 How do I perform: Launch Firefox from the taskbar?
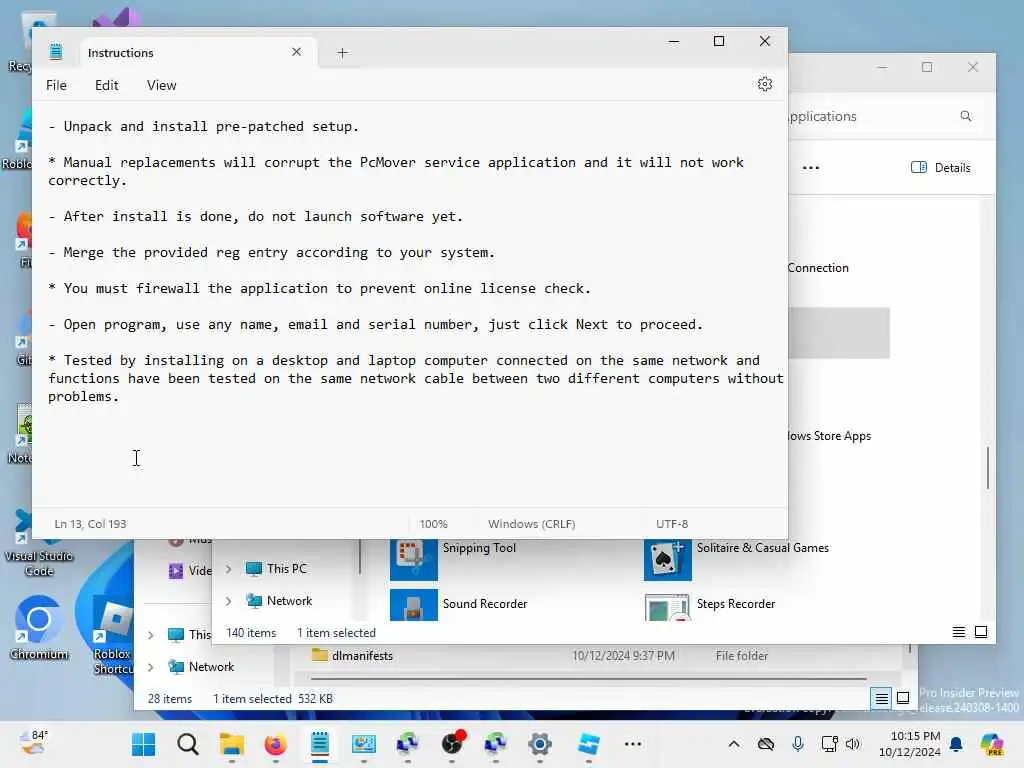pos(276,744)
